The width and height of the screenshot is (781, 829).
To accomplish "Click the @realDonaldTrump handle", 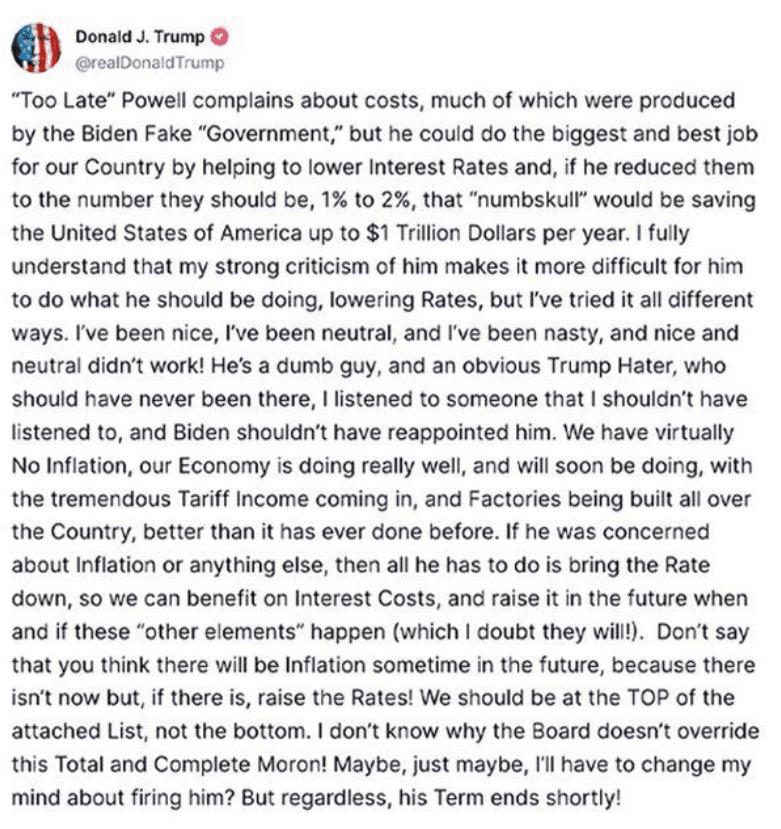I will [x=150, y=63].
